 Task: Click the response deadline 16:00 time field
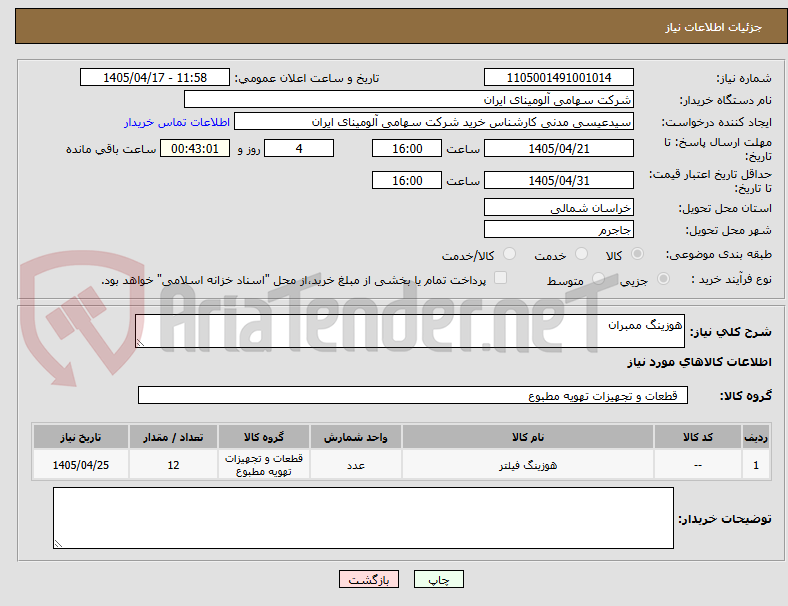click(x=407, y=148)
